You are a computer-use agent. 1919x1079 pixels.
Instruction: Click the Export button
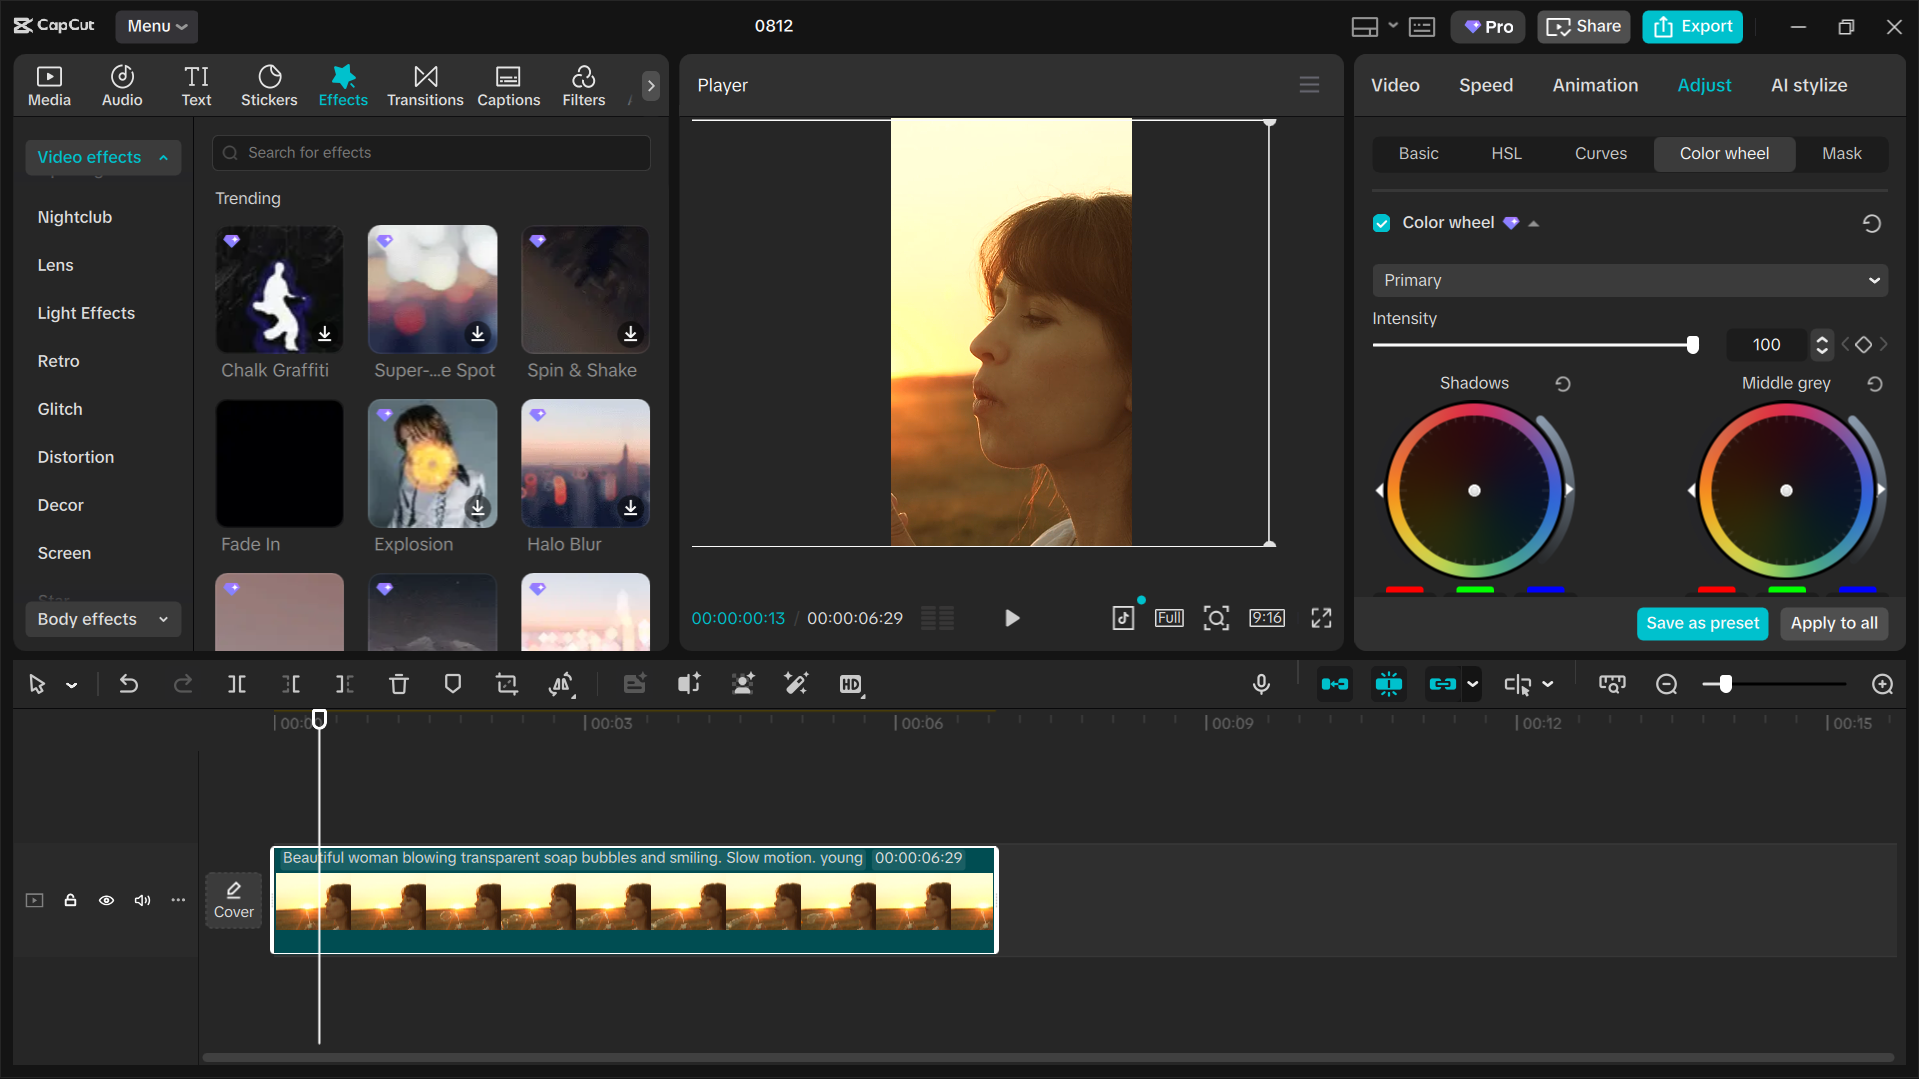(1691, 26)
